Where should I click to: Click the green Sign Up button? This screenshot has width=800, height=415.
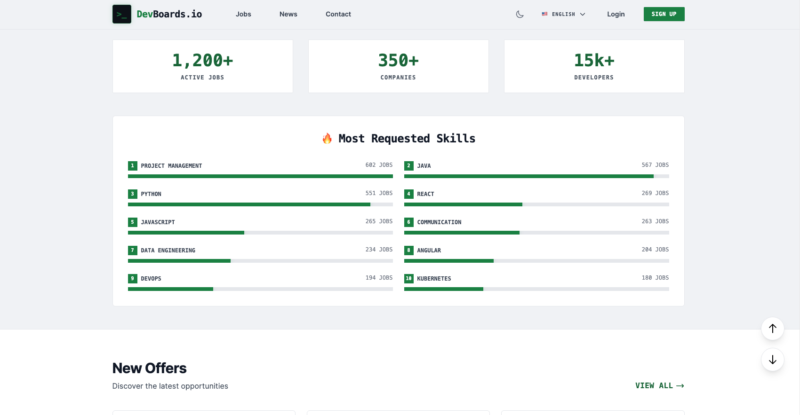(x=664, y=14)
